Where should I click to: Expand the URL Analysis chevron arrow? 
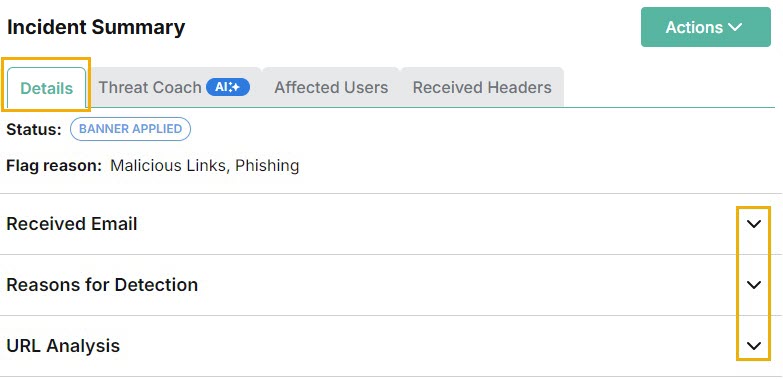pos(754,346)
